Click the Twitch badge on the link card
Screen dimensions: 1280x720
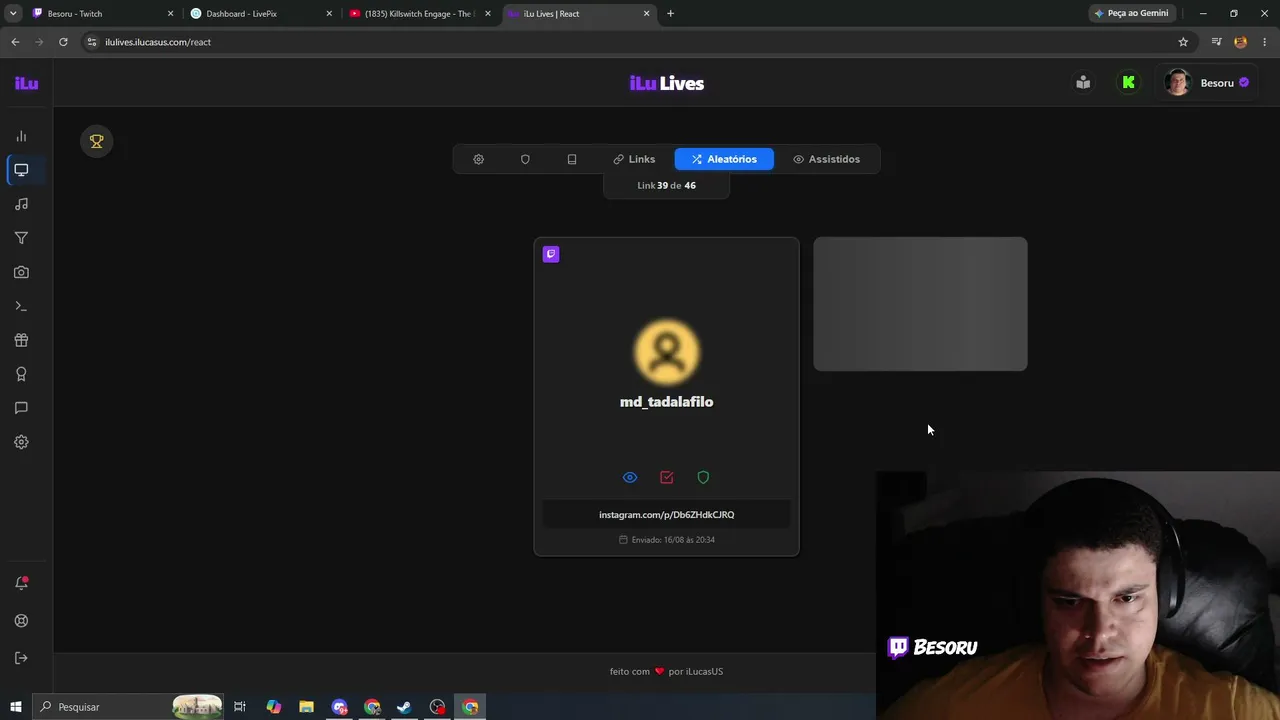tap(551, 254)
